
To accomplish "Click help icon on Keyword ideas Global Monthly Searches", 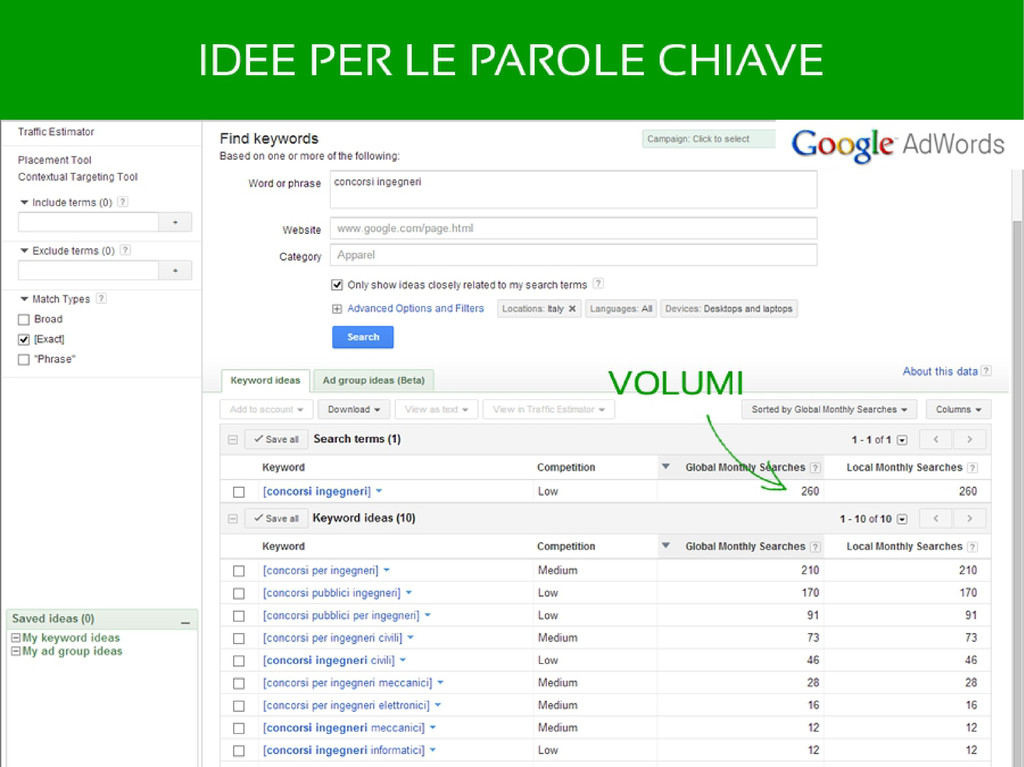I will [x=815, y=547].
